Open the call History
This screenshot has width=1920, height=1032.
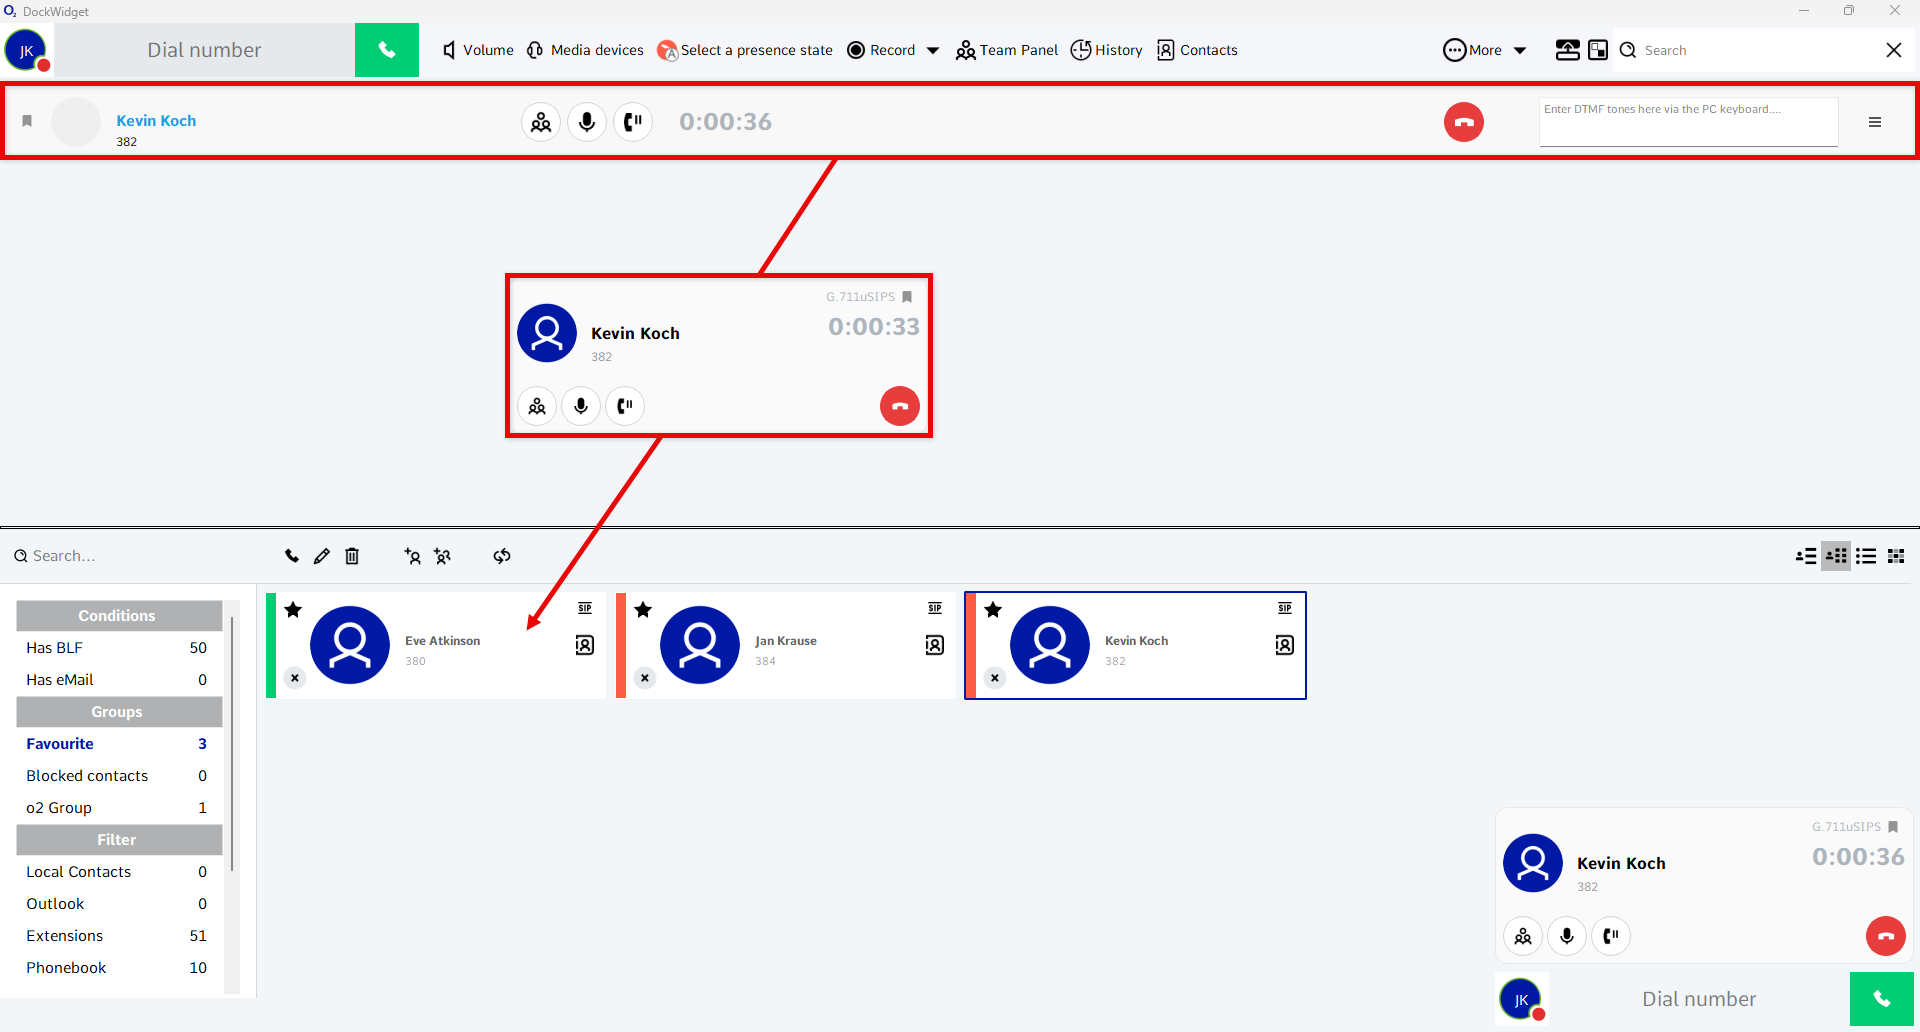(1106, 50)
